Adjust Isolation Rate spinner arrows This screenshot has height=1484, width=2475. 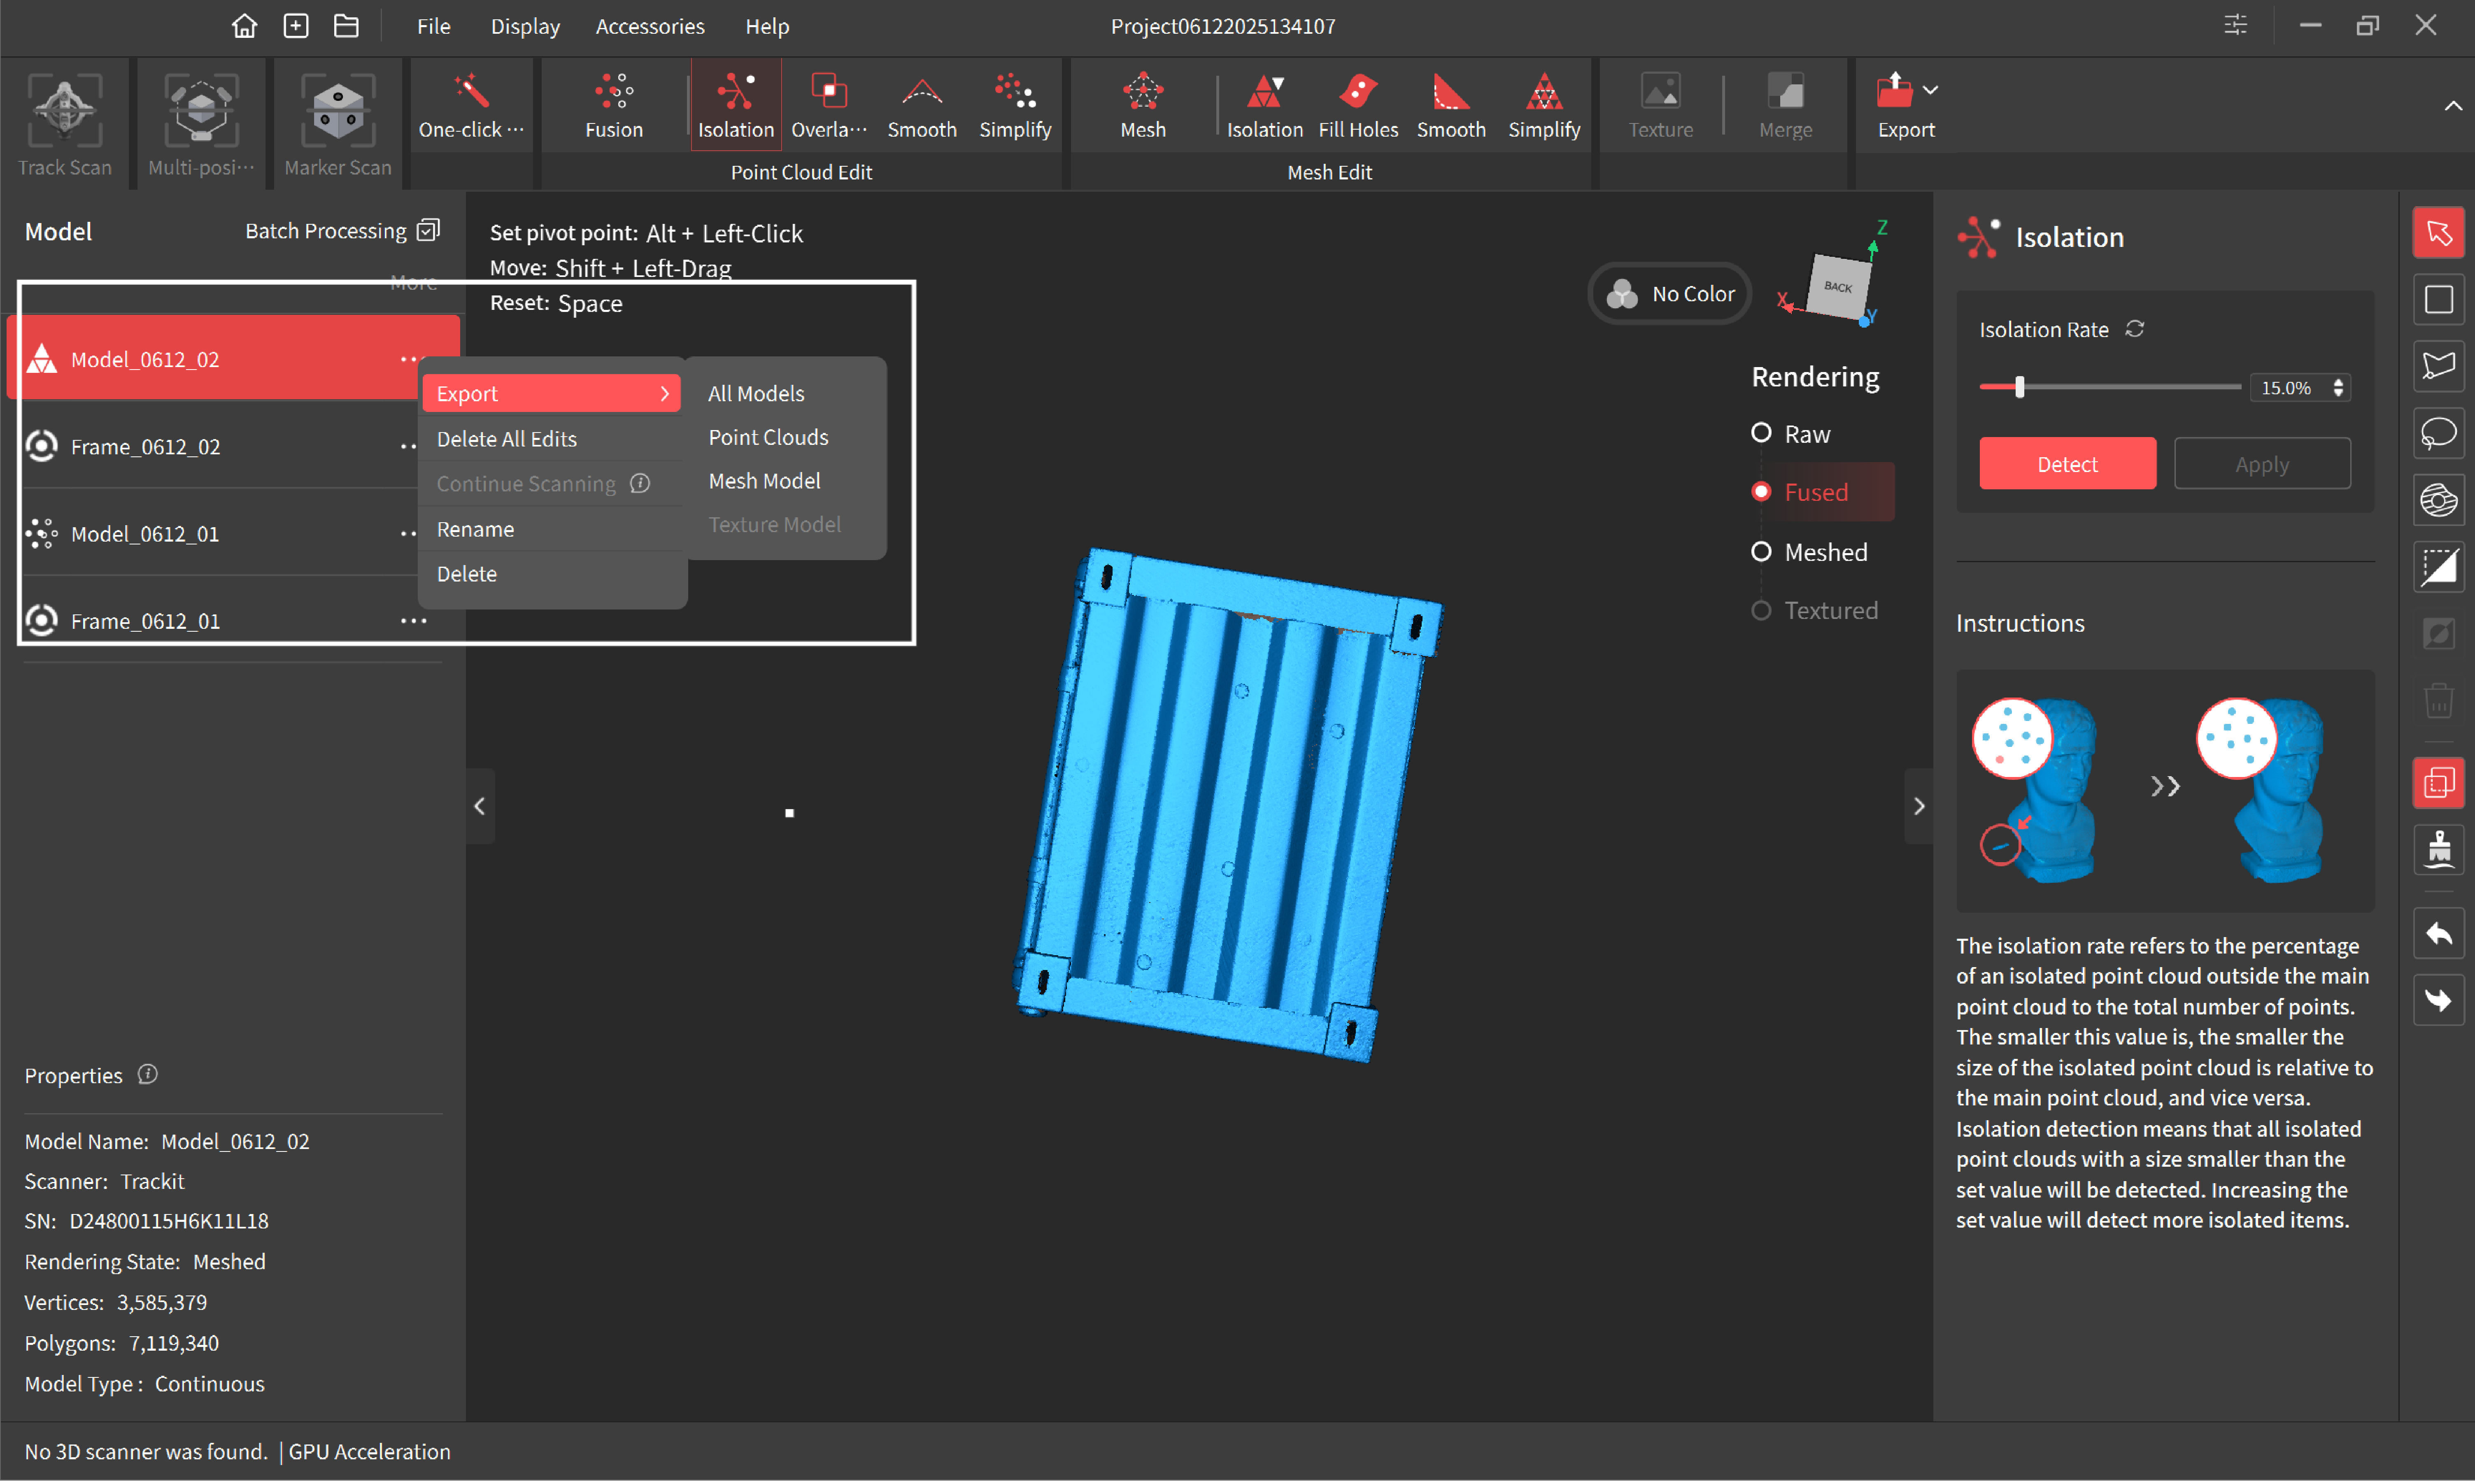coord(2338,388)
